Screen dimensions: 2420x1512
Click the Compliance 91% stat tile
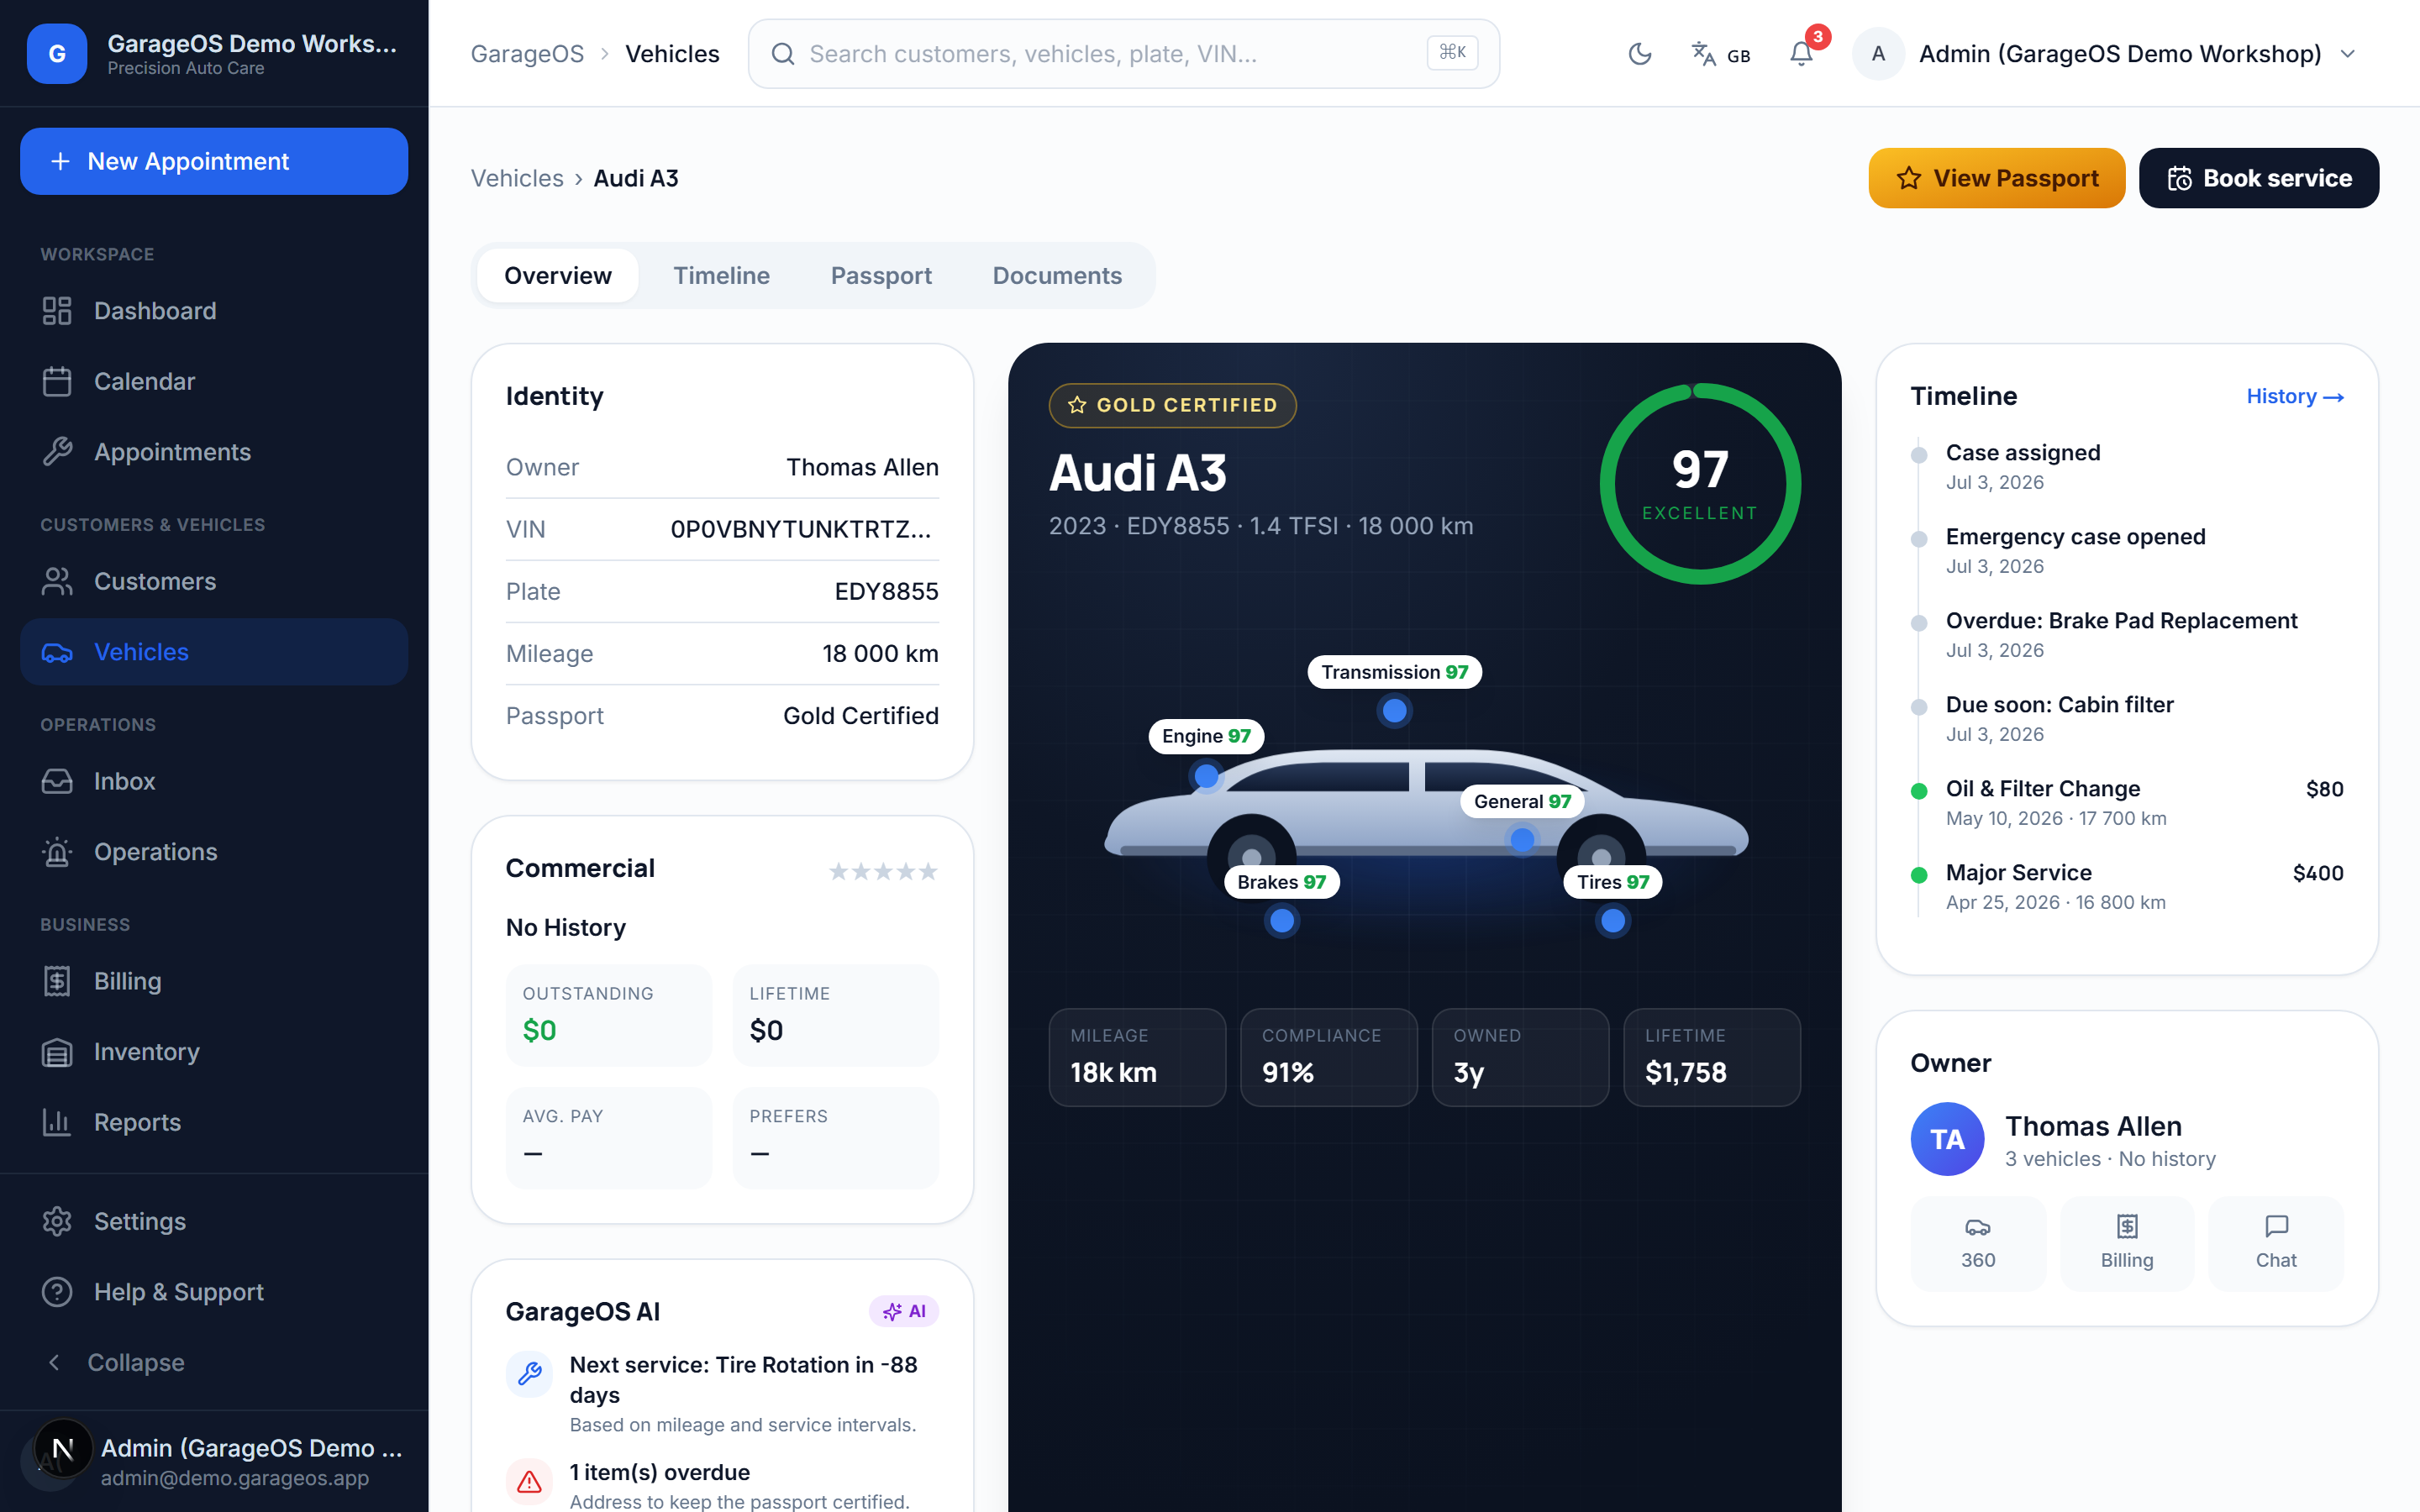[1328, 1057]
